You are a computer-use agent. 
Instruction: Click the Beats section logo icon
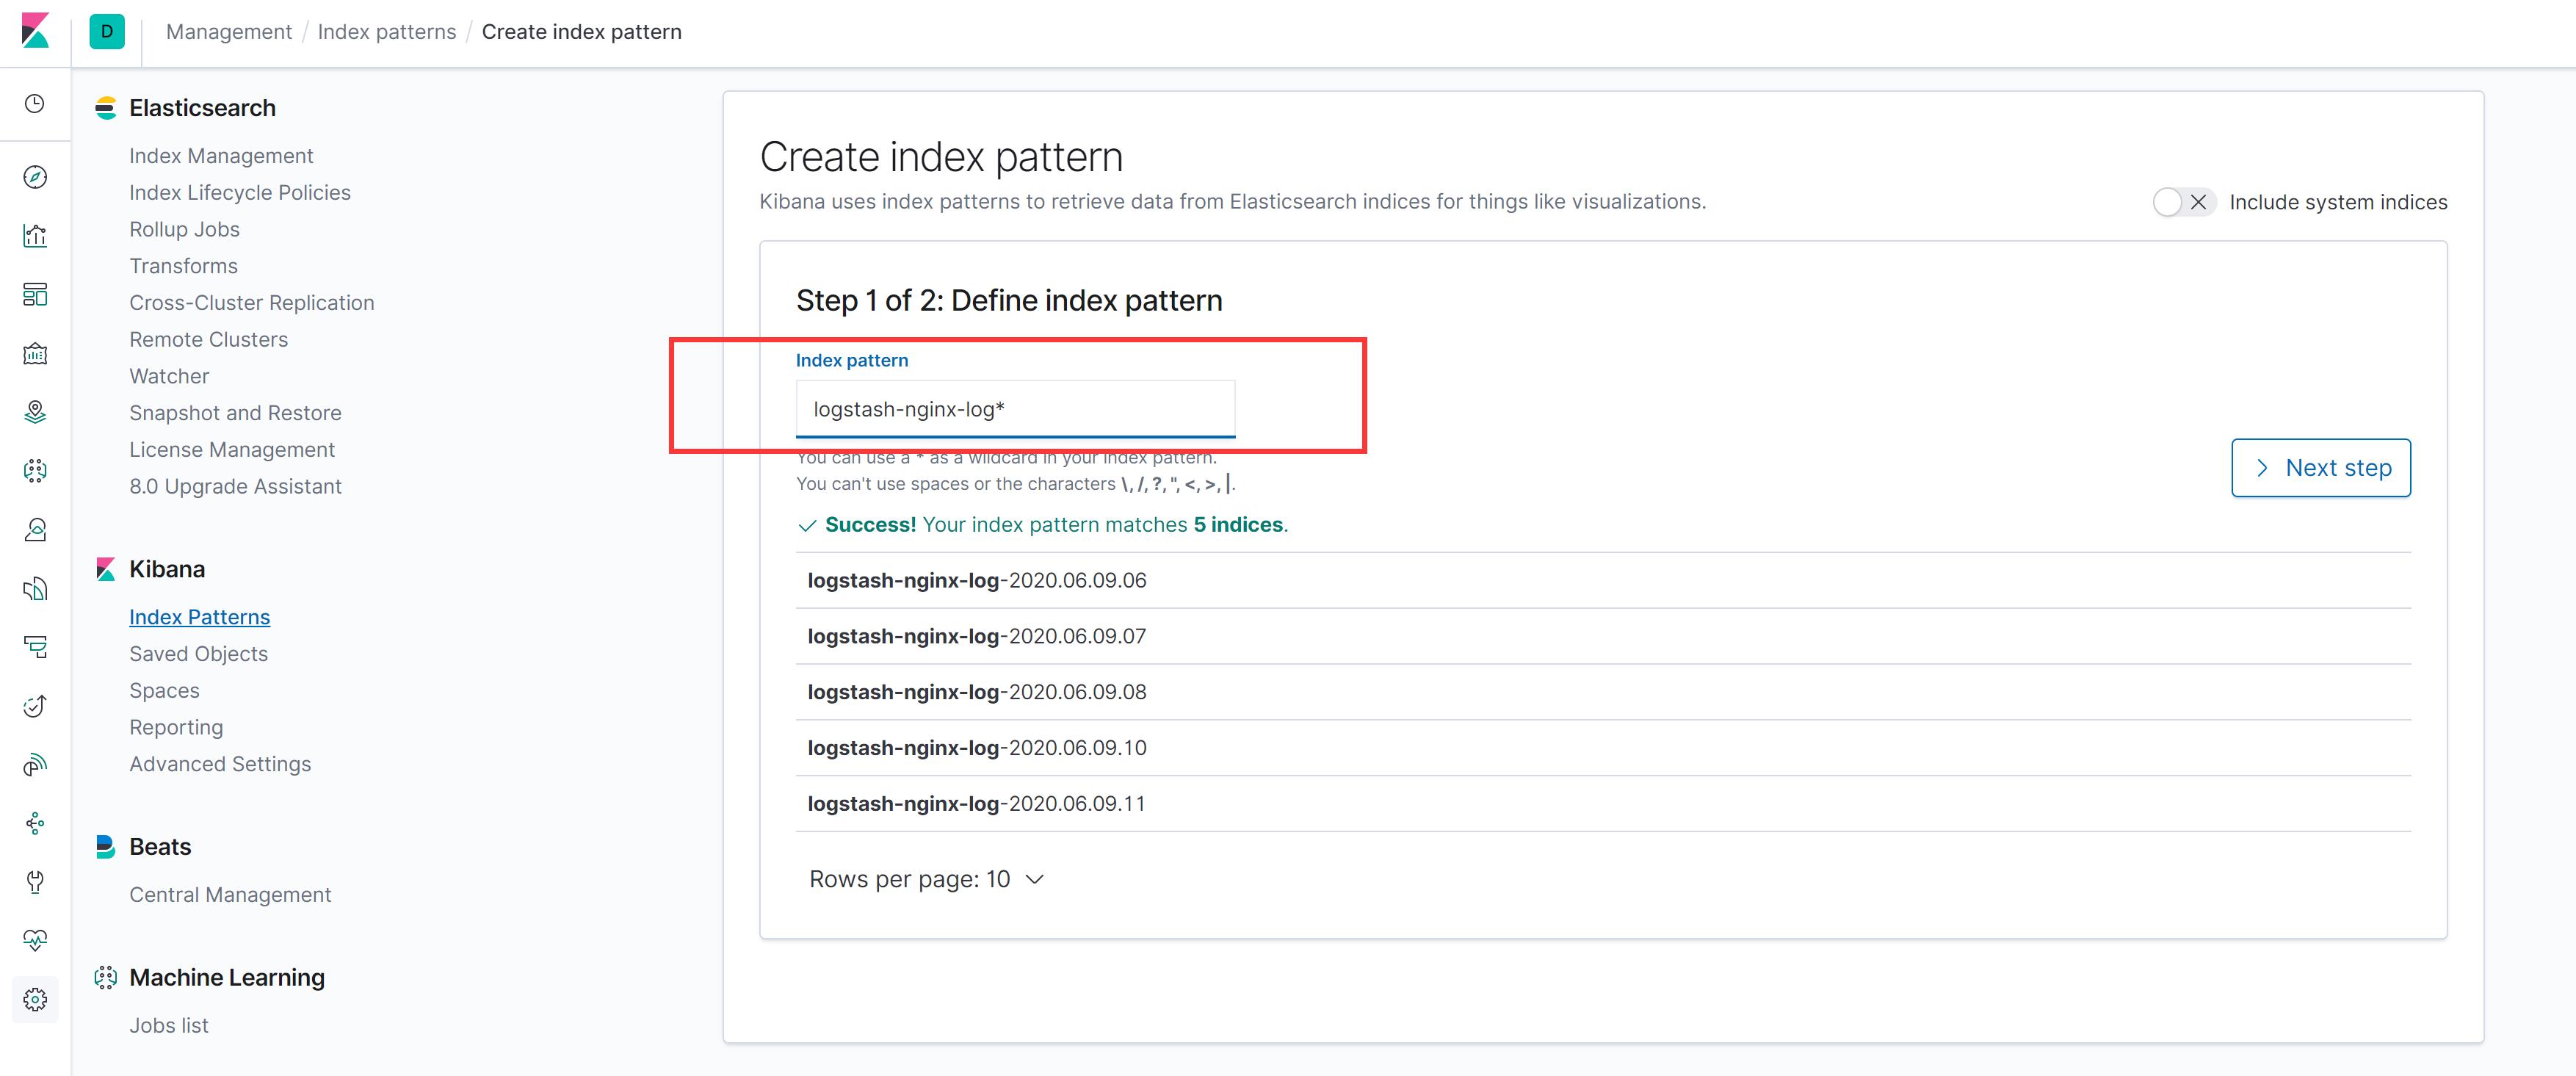(x=106, y=847)
